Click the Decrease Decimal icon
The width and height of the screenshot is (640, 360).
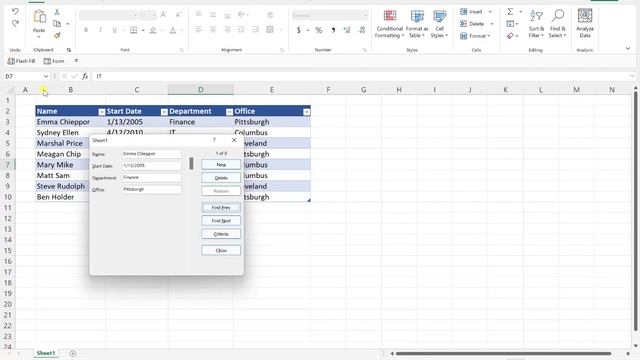click(362, 30)
